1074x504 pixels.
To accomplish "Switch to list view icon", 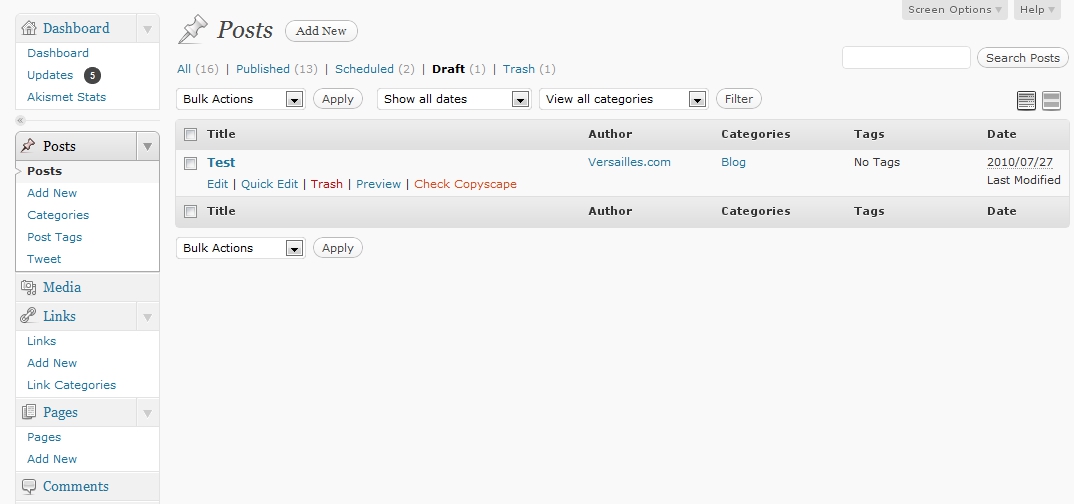I will point(1026,101).
